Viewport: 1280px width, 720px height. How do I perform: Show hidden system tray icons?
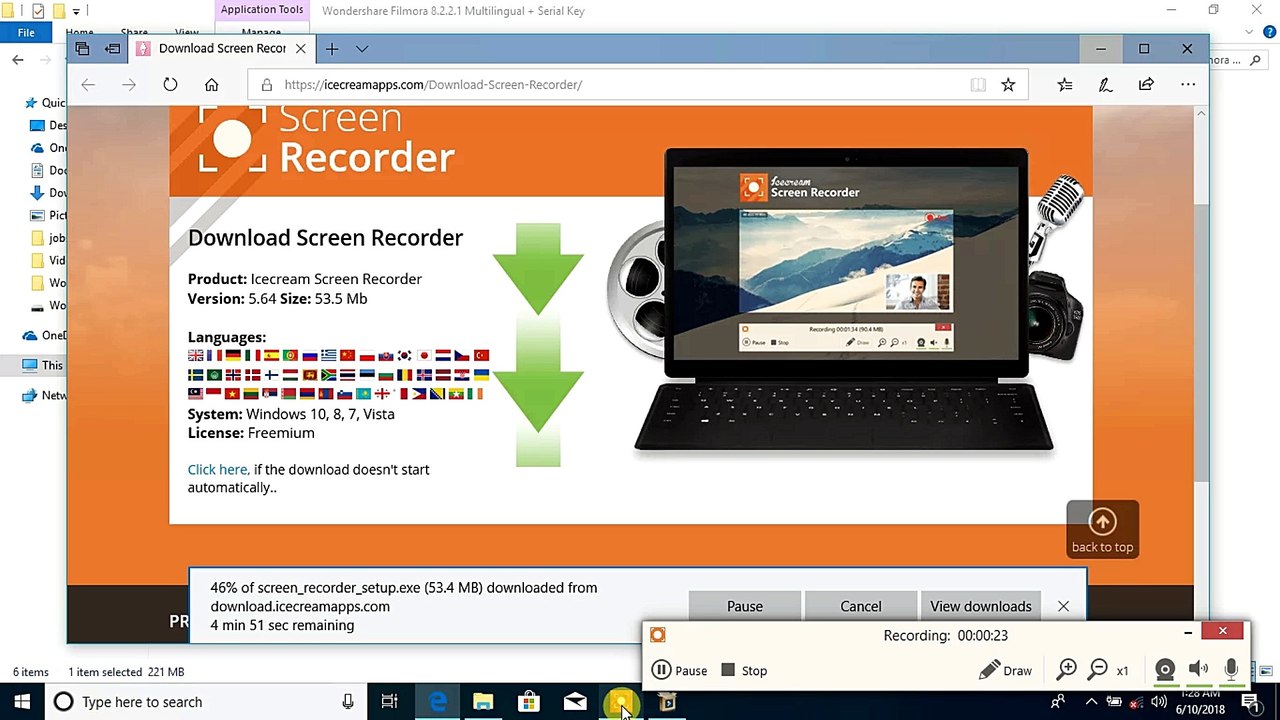tap(1091, 702)
